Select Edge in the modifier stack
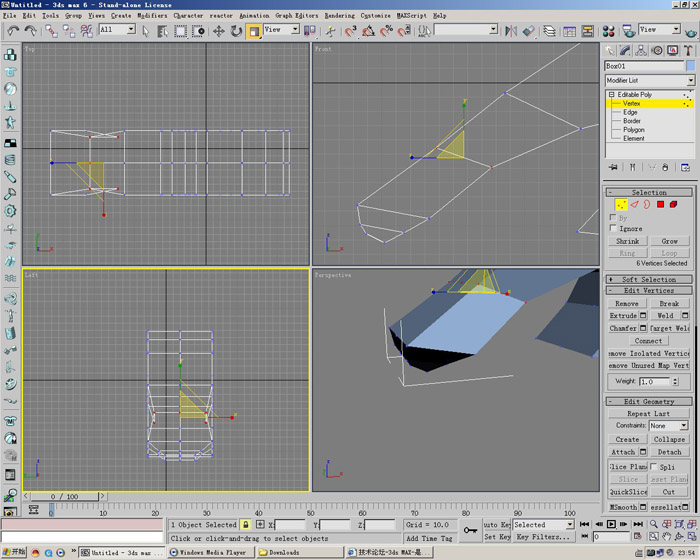The width and height of the screenshot is (700, 560). pyautogui.click(x=630, y=112)
